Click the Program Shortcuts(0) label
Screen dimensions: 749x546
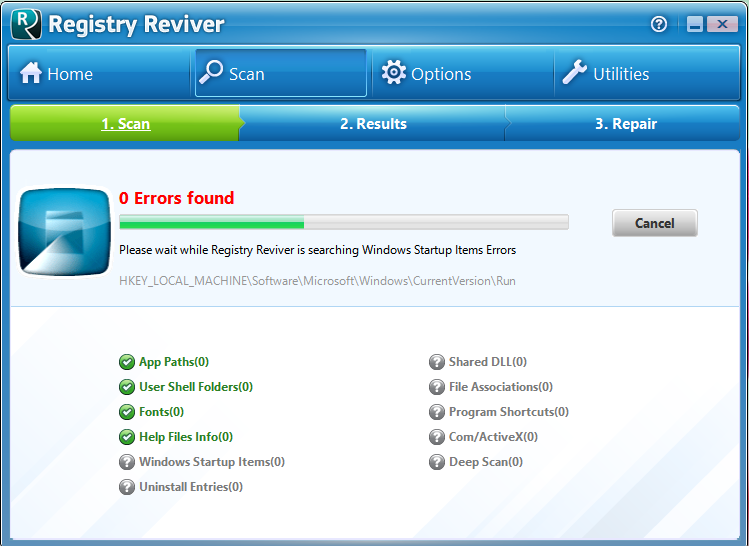(509, 412)
